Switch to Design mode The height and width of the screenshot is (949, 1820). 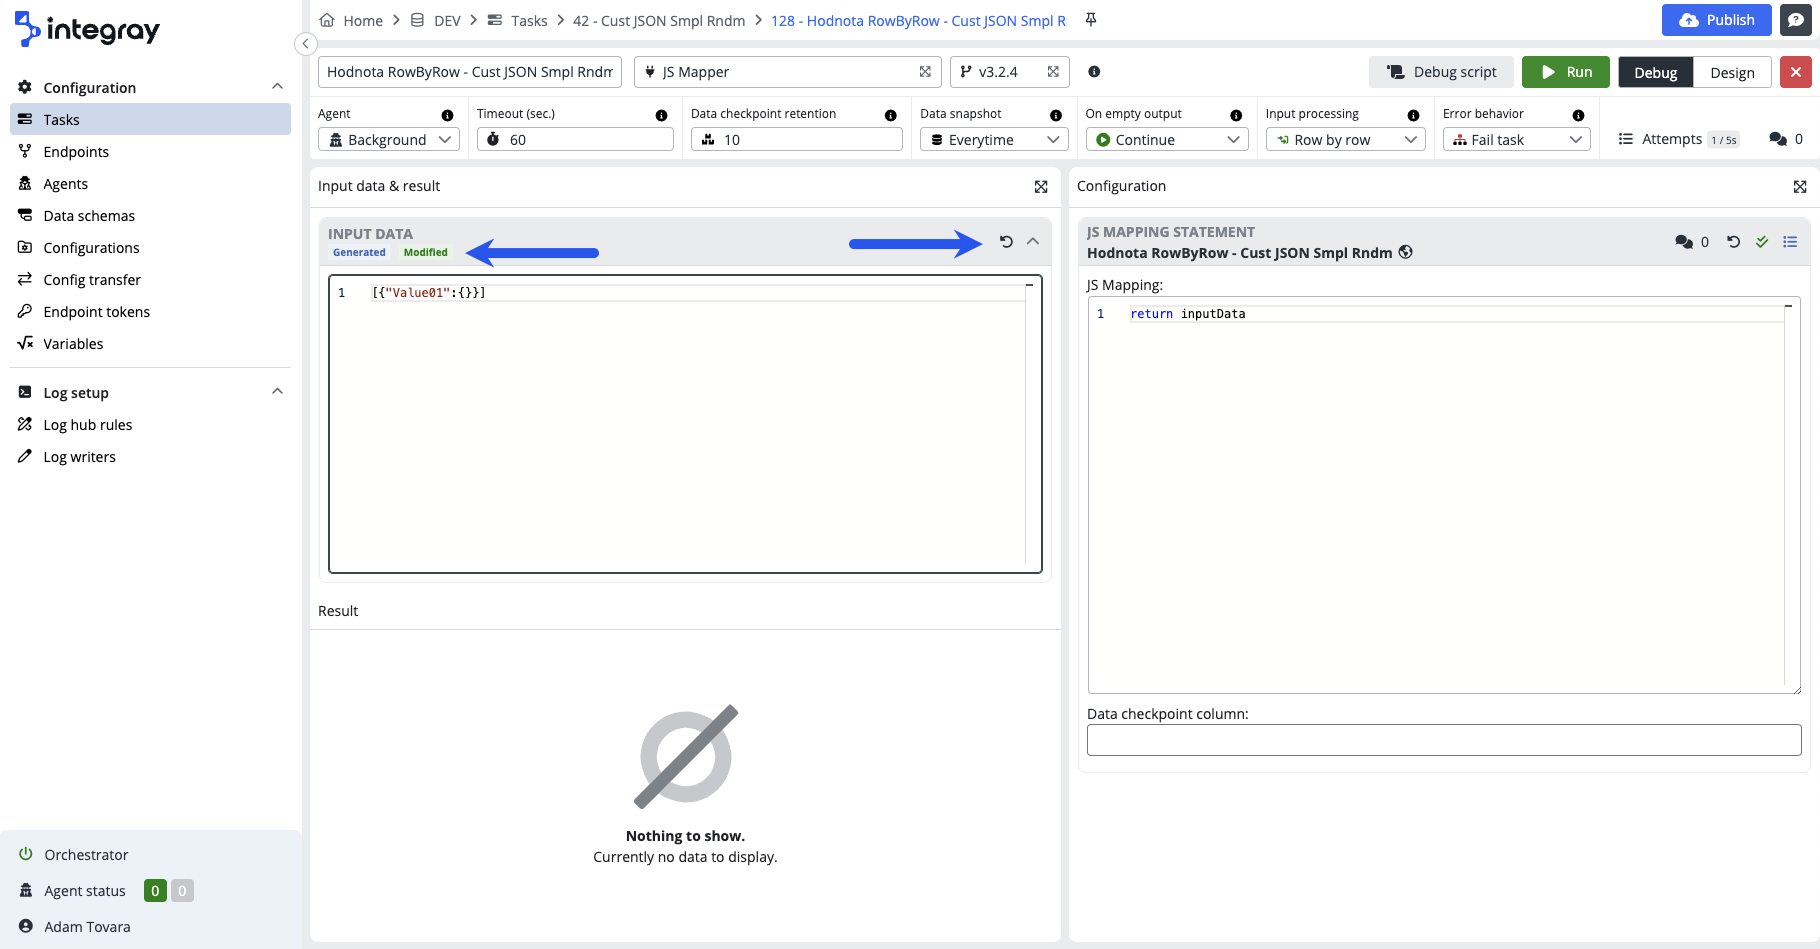pos(1732,73)
